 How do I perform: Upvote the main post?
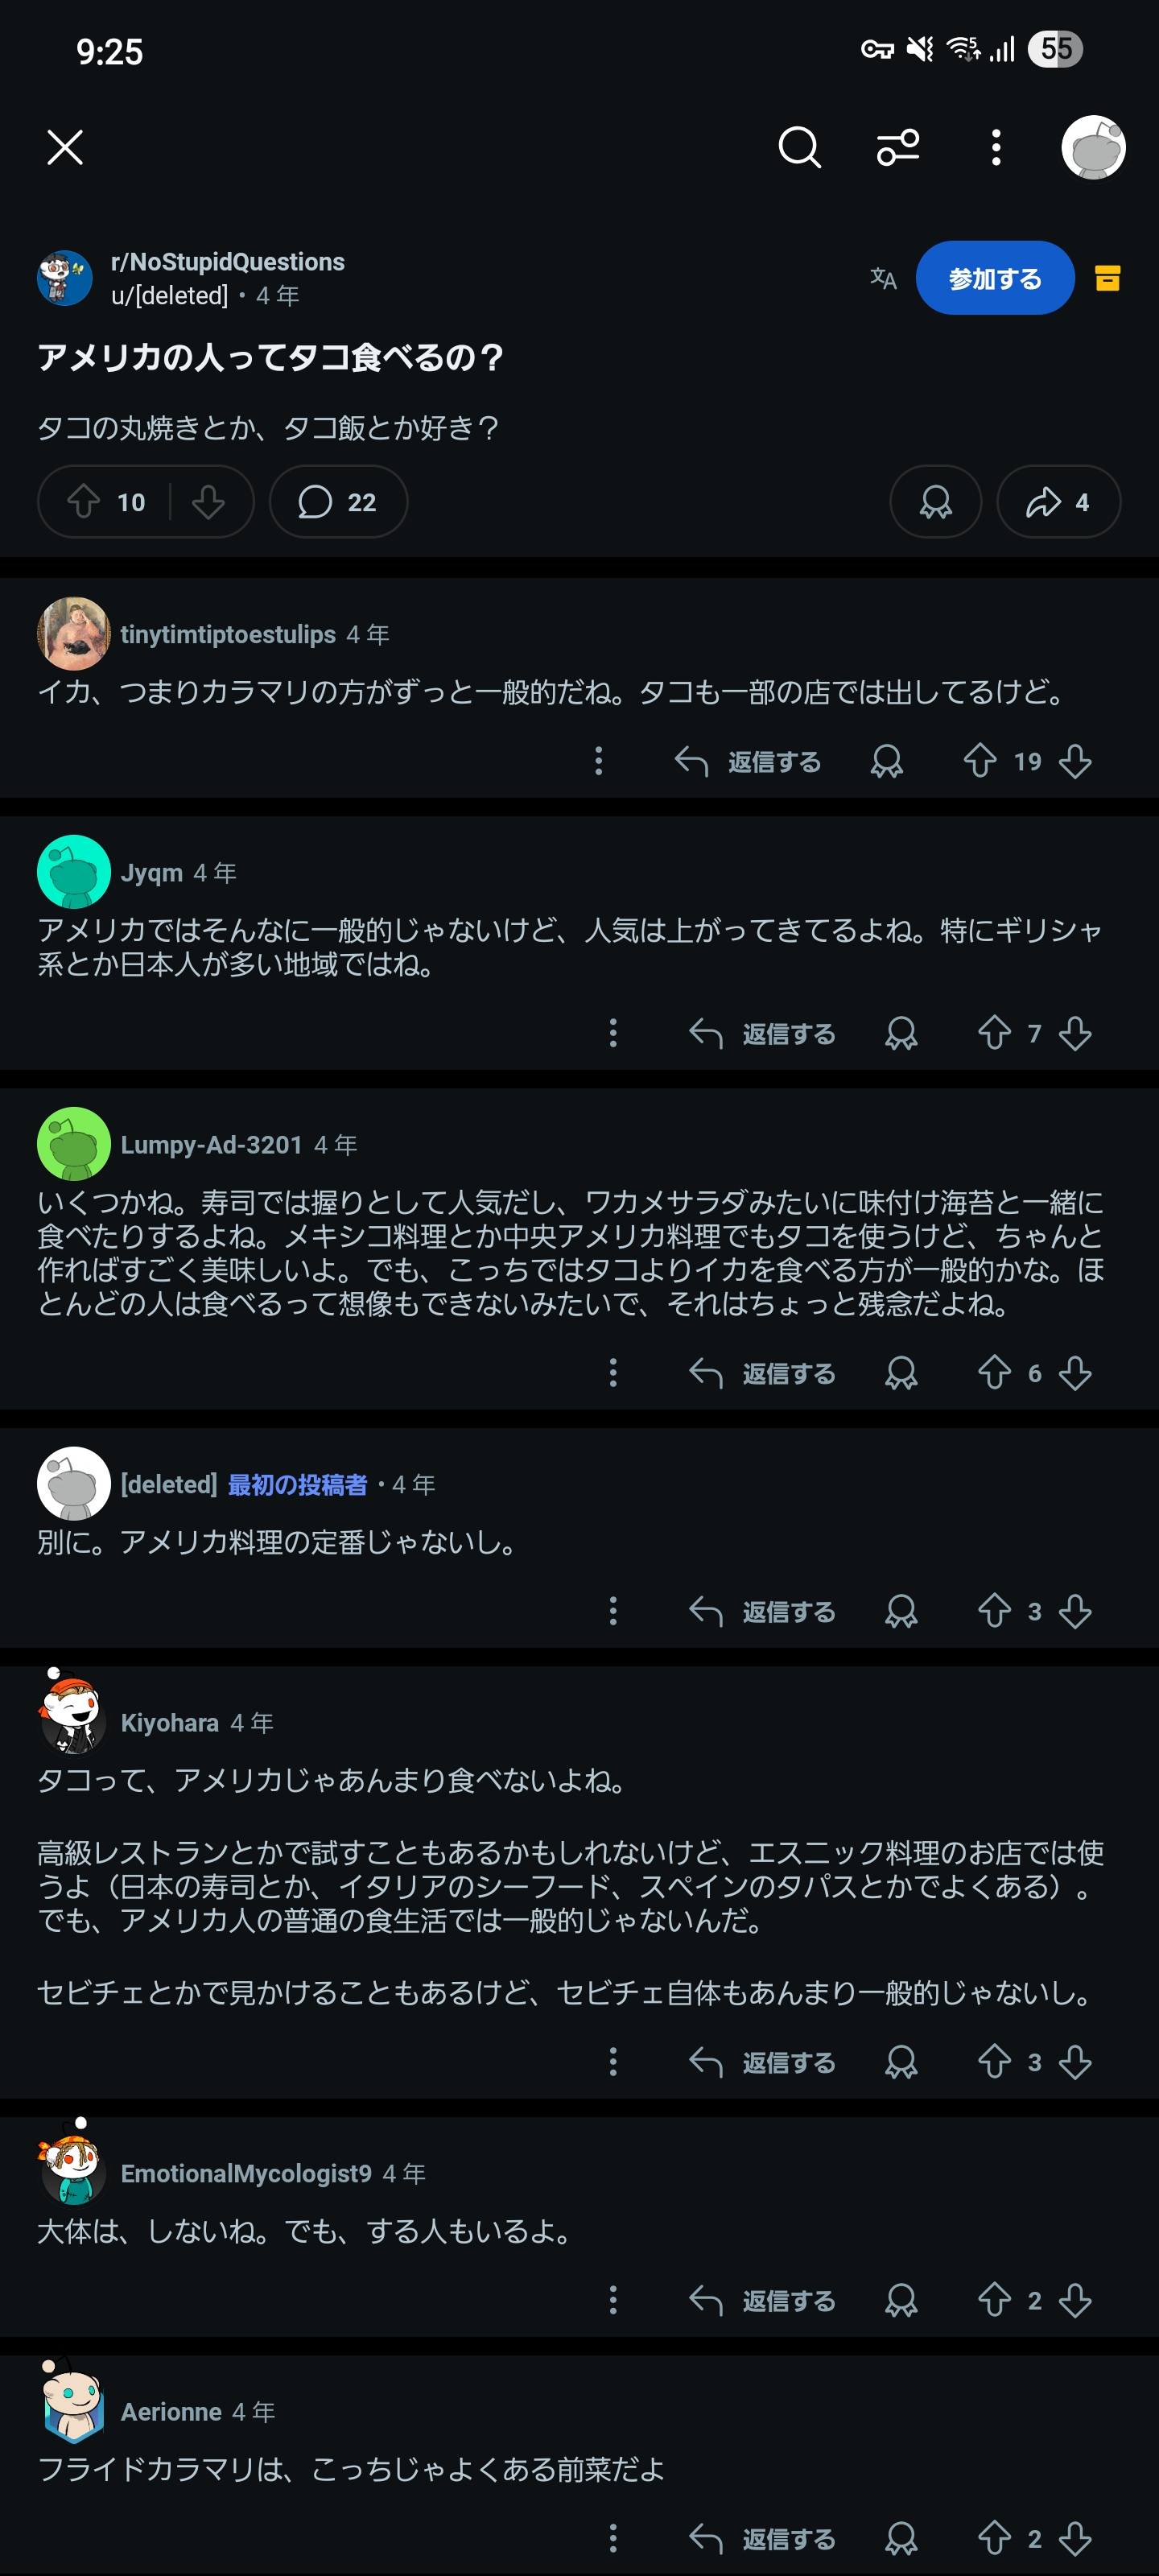coord(84,502)
